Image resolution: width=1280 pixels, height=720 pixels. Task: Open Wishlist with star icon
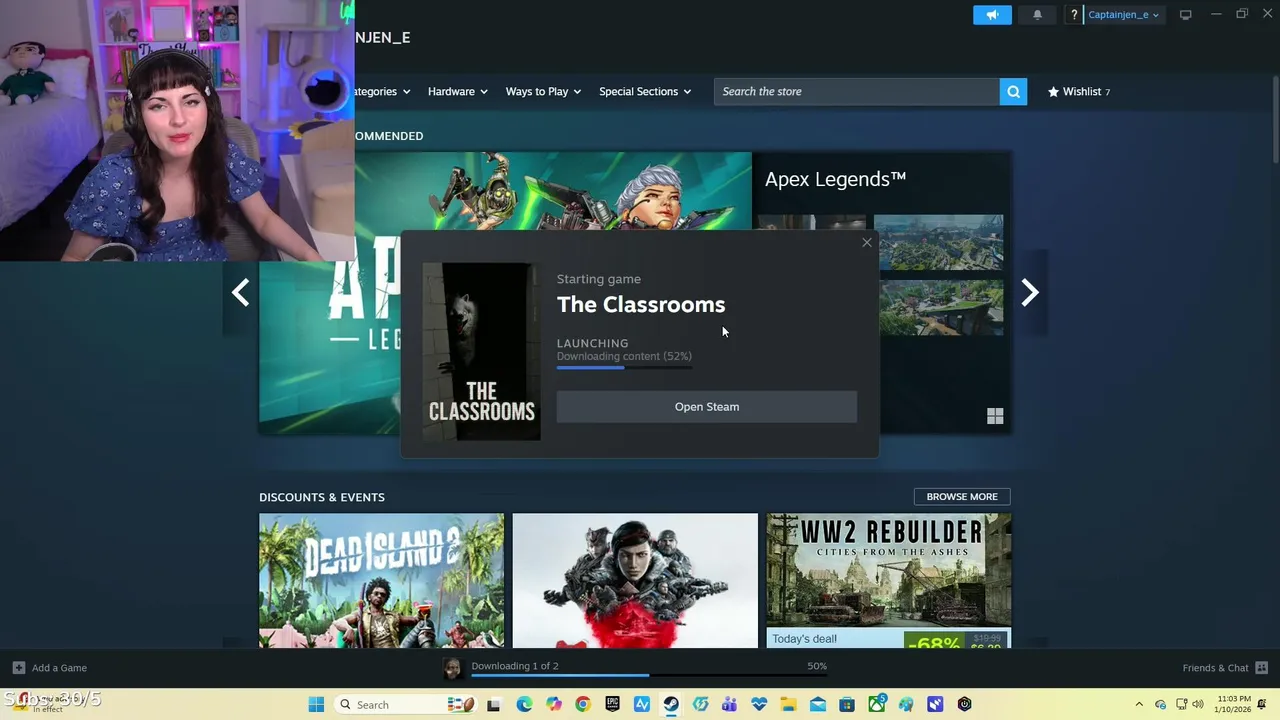click(x=1079, y=91)
